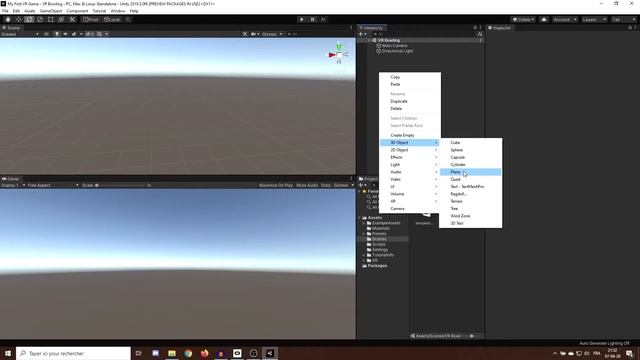Choose Wind Zone from the submenu

coord(471,216)
